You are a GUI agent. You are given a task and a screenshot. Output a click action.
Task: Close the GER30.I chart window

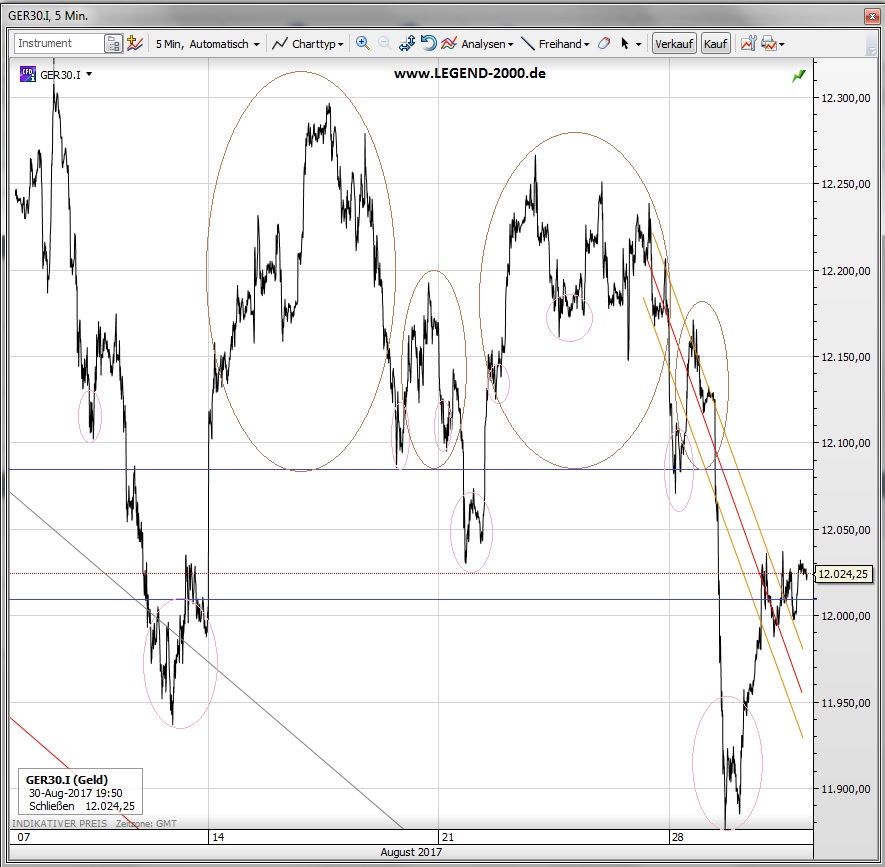(x=871, y=16)
